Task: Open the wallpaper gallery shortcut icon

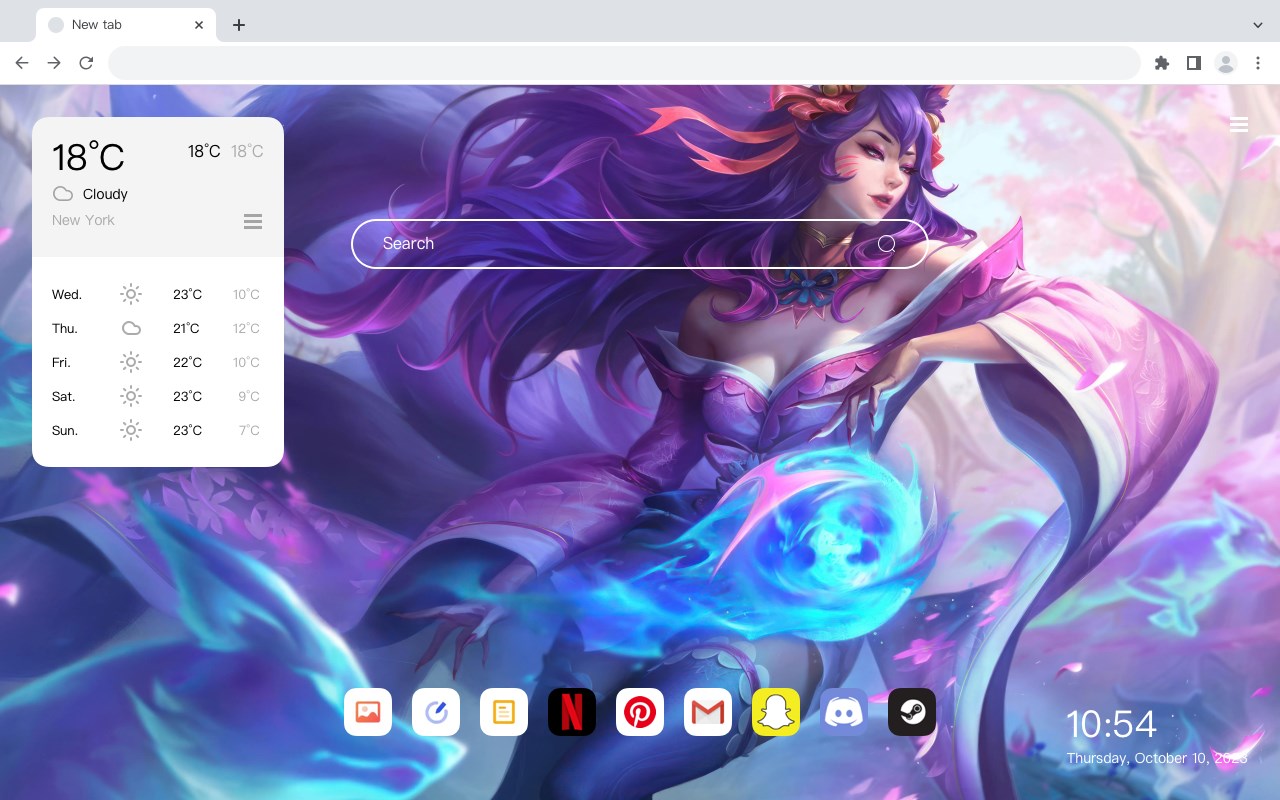Action: [x=368, y=712]
